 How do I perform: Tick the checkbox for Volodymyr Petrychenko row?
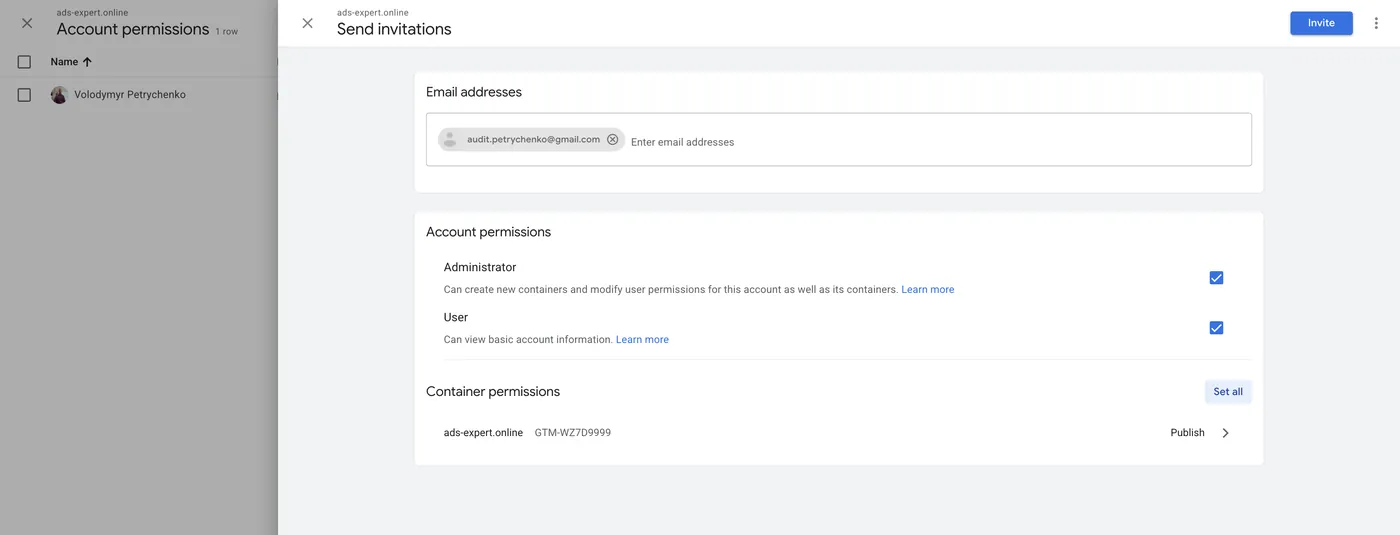click(x=25, y=95)
